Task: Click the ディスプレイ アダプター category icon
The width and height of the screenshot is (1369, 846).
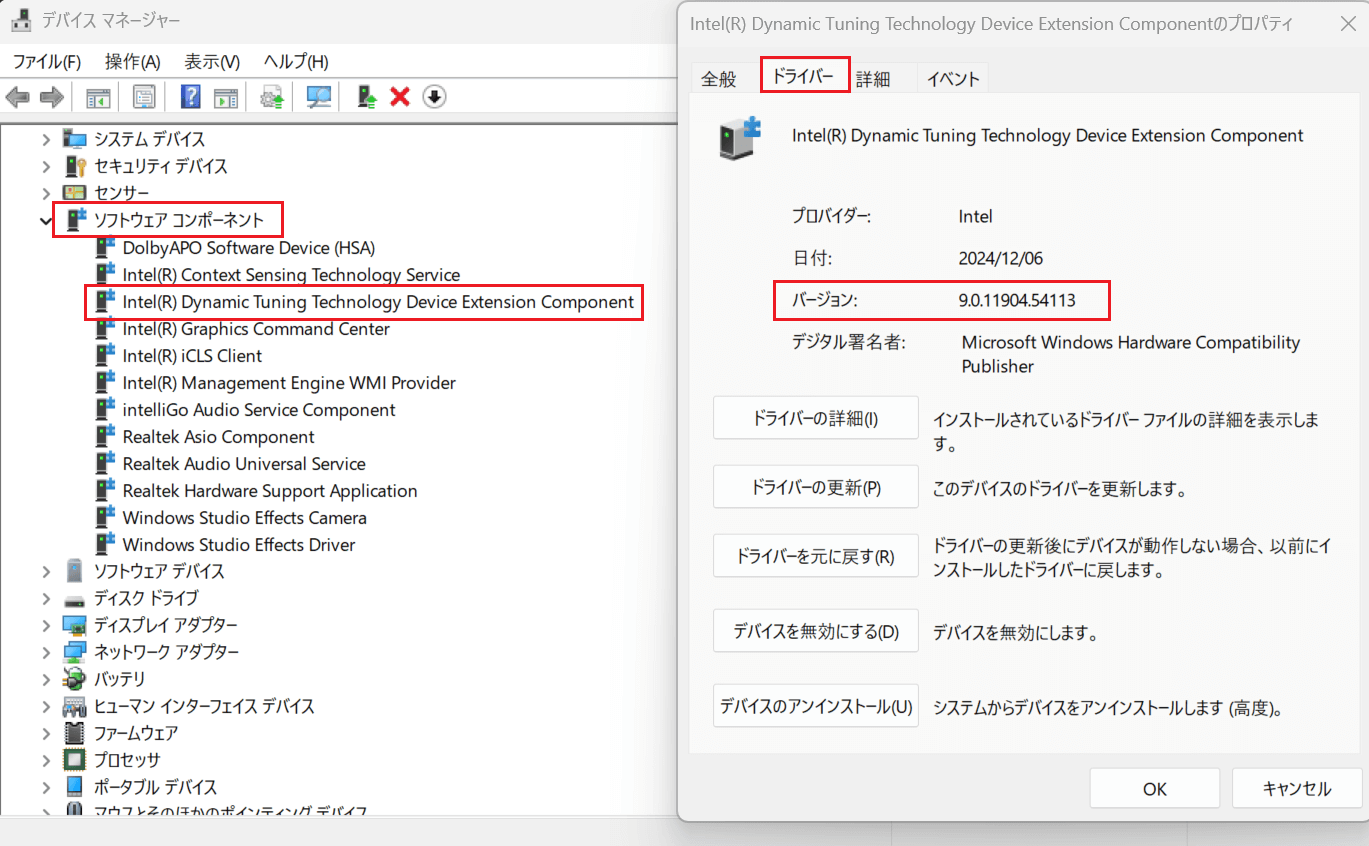Action: (x=75, y=625)
